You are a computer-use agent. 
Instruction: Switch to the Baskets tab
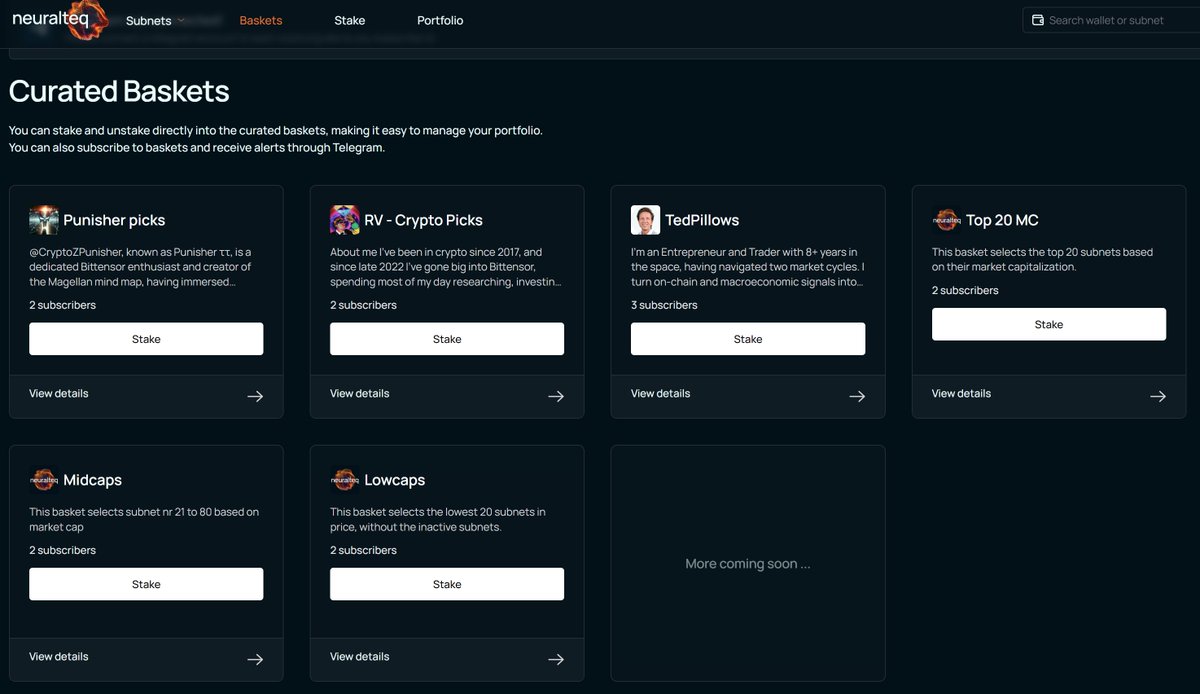point(261,20)
